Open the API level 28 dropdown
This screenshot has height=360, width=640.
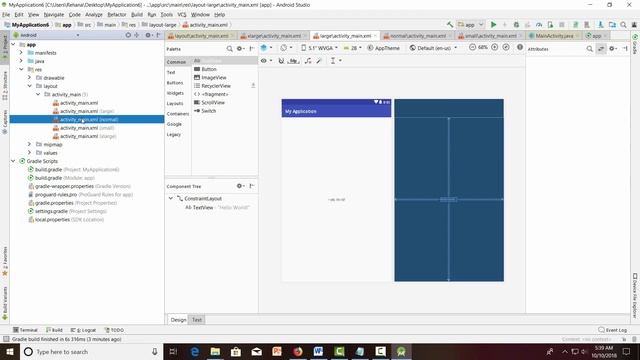coord(353,48)
